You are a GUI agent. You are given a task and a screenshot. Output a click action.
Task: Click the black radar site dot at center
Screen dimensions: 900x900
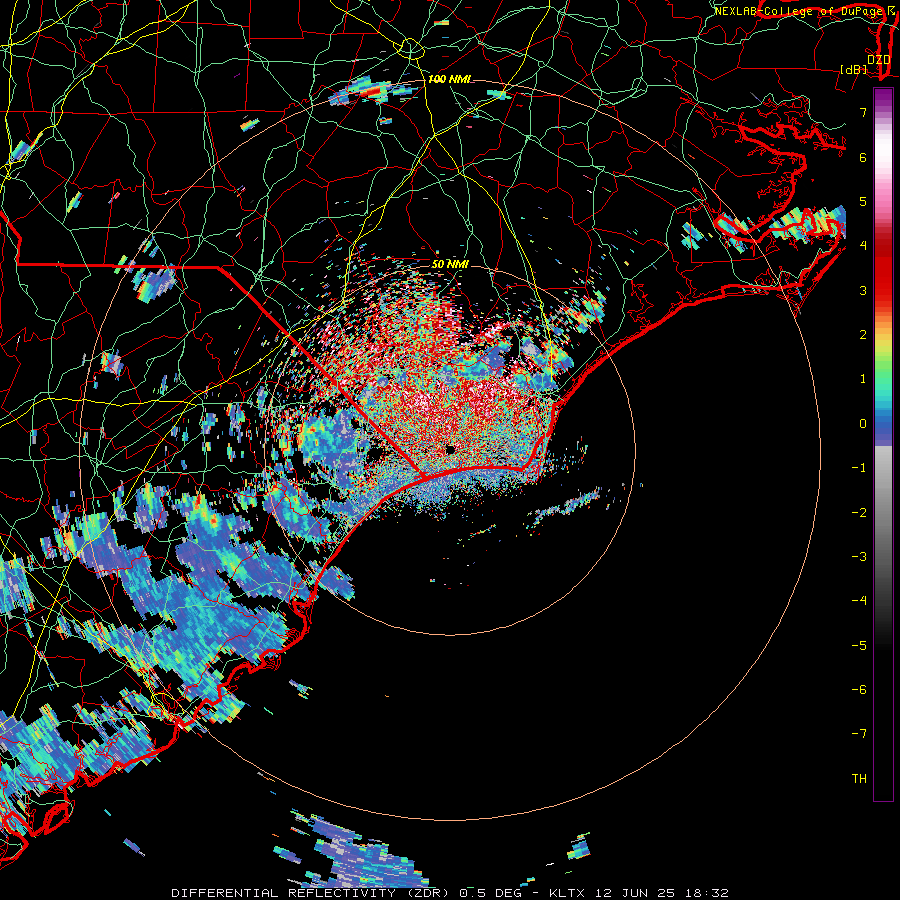click(451, 449)
